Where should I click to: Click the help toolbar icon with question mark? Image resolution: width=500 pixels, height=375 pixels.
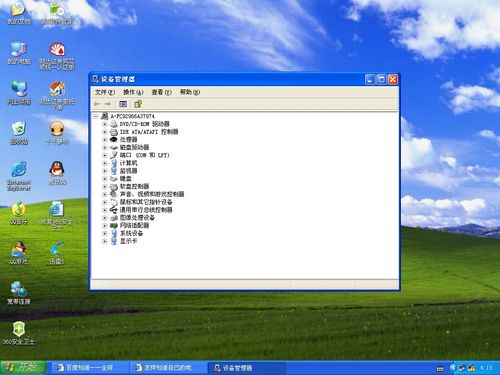(138, 104)
